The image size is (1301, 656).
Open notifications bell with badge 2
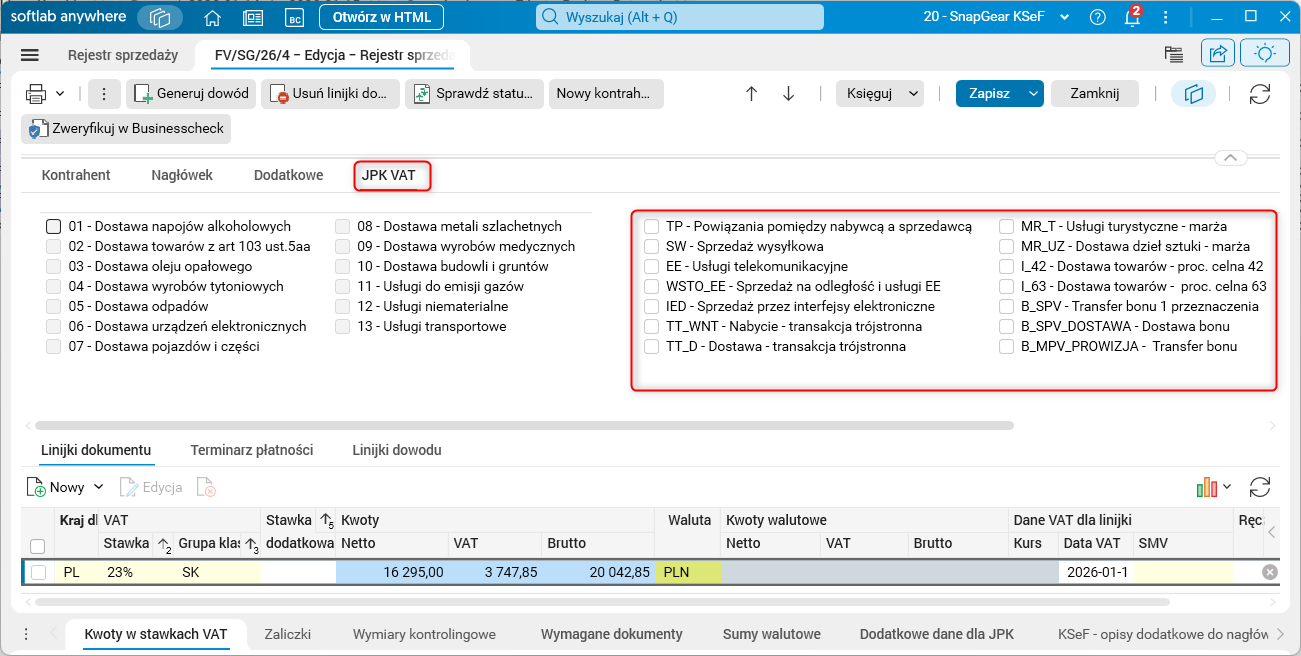tap(1132, 17)
